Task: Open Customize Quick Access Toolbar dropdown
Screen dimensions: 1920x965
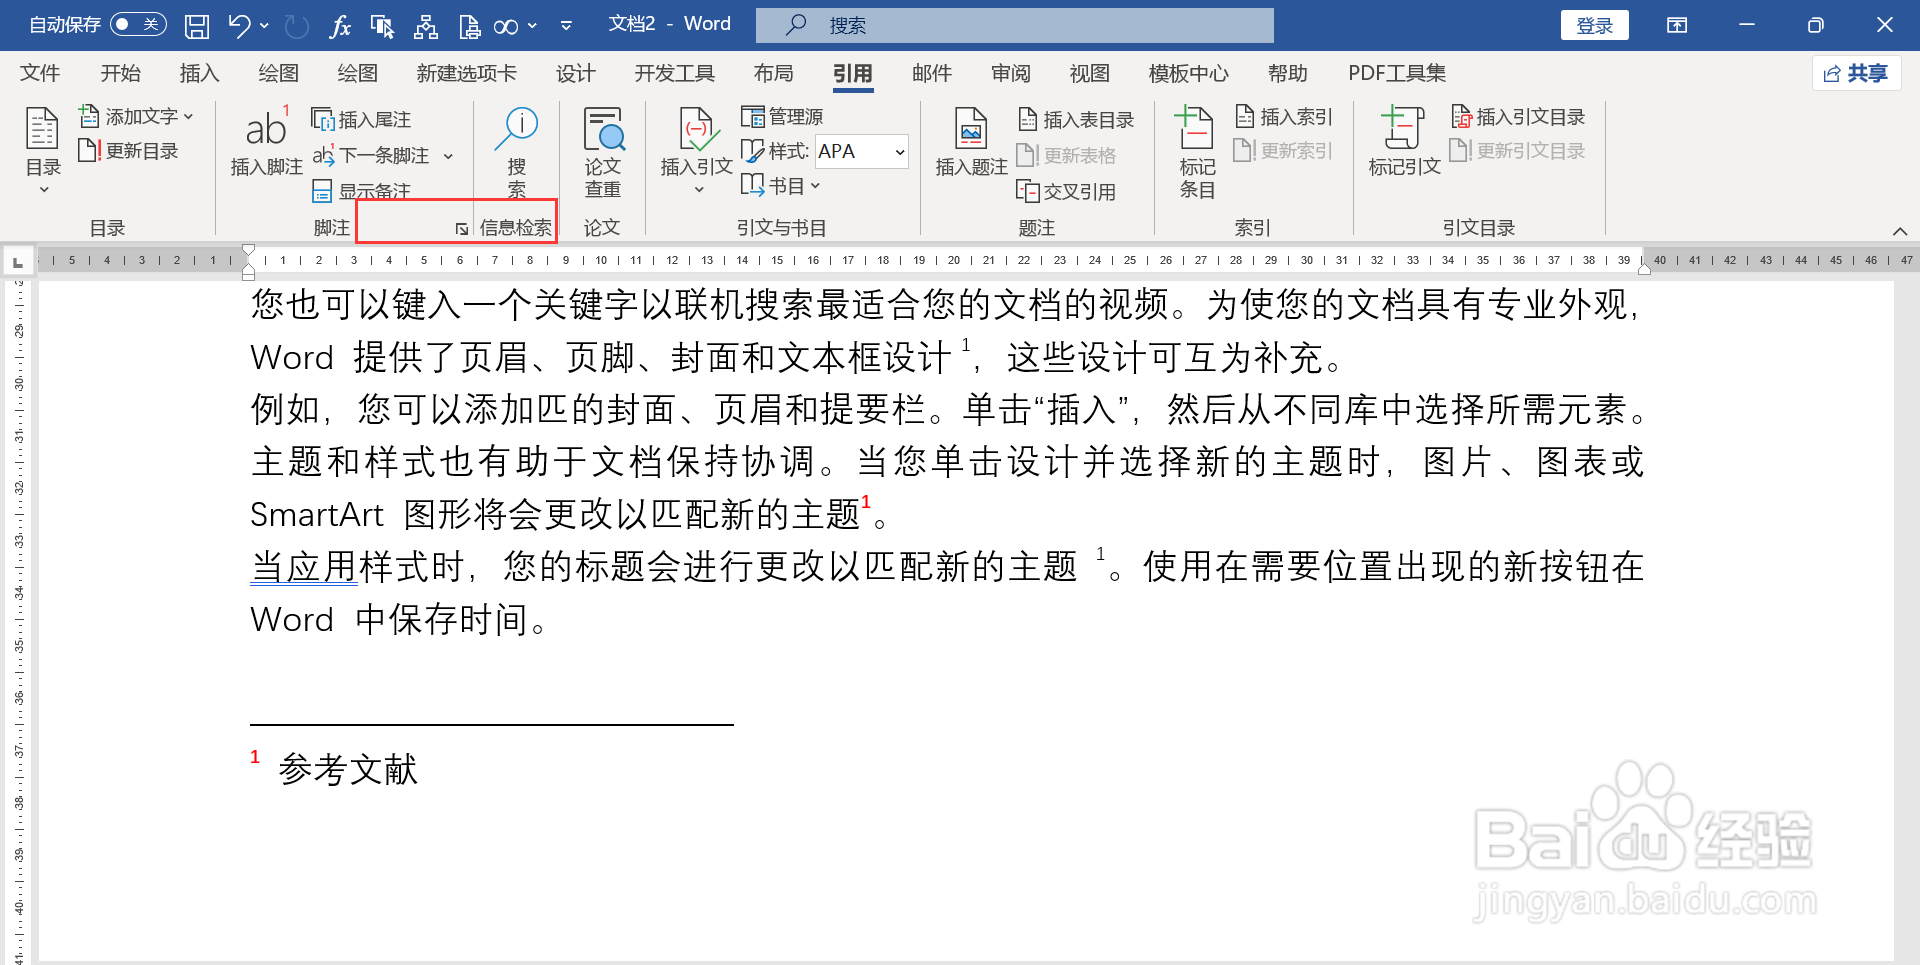Action: (566, 26)
